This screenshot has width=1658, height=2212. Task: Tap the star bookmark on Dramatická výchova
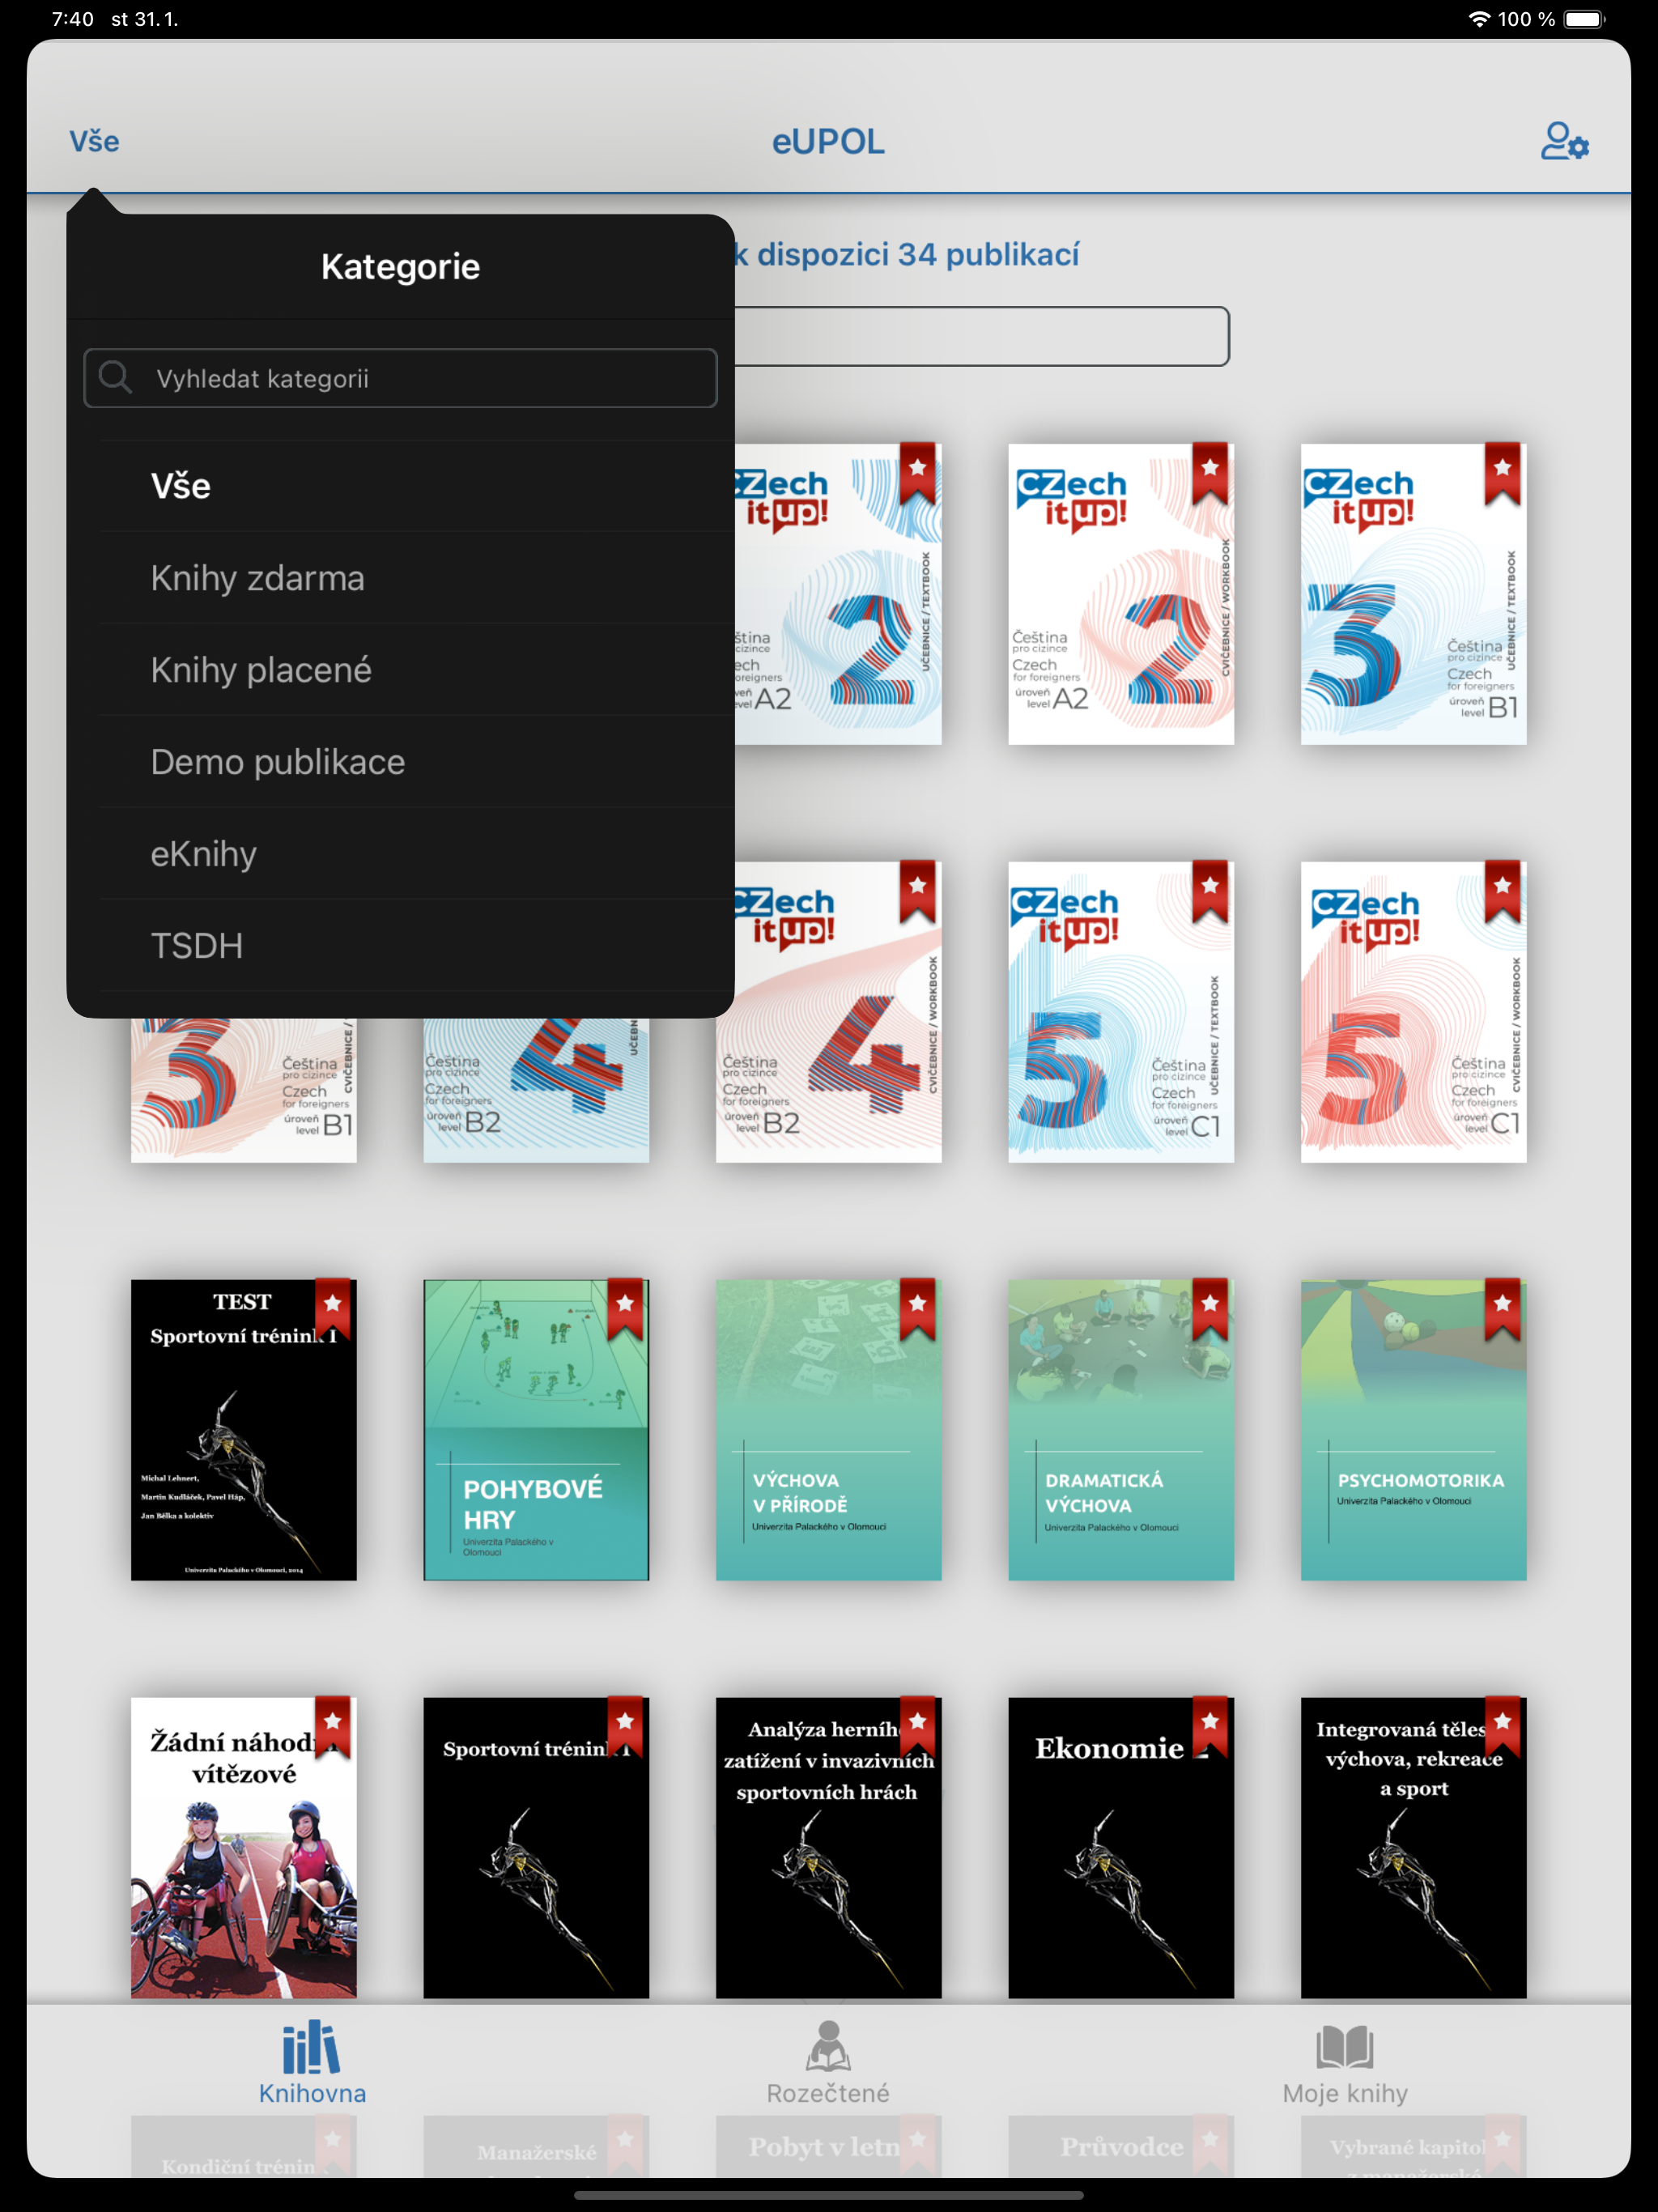pos(1210,1308)
